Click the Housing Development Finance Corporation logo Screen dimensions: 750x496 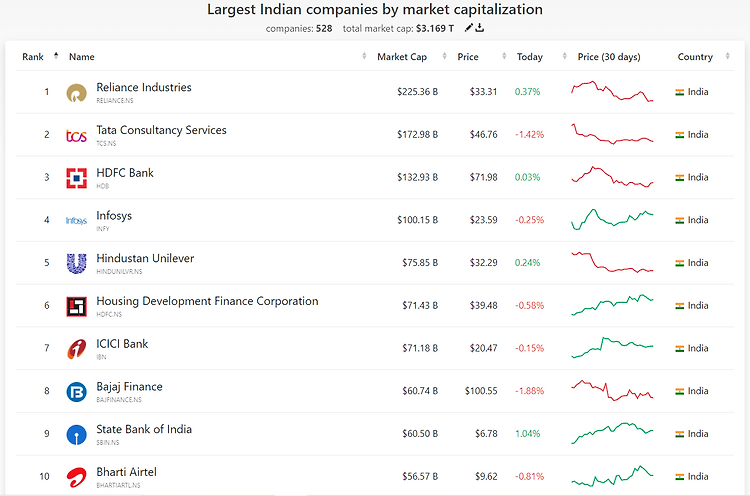(x=77, y=307)
